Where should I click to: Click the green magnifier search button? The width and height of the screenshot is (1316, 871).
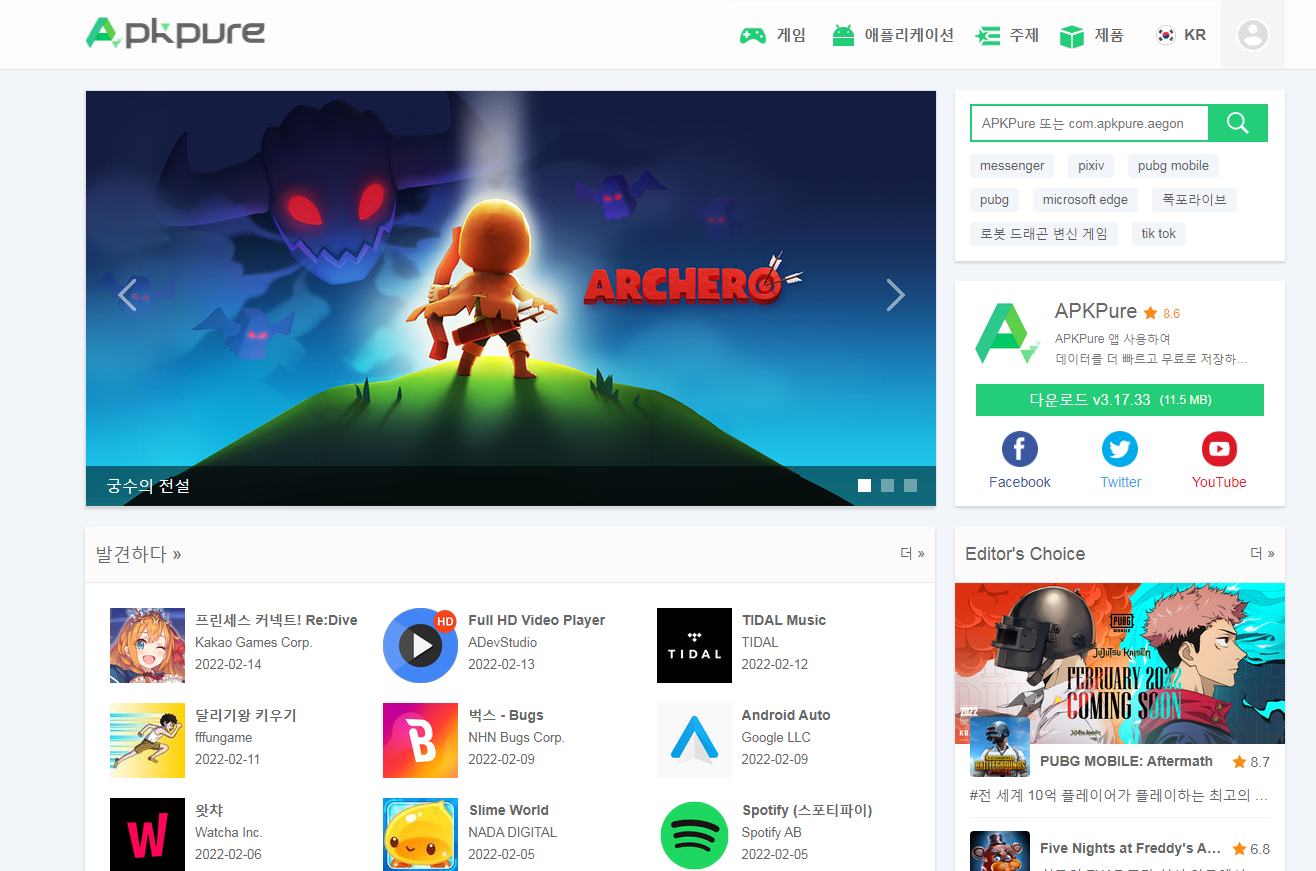pyautogui.click(x=1238, y=123)
